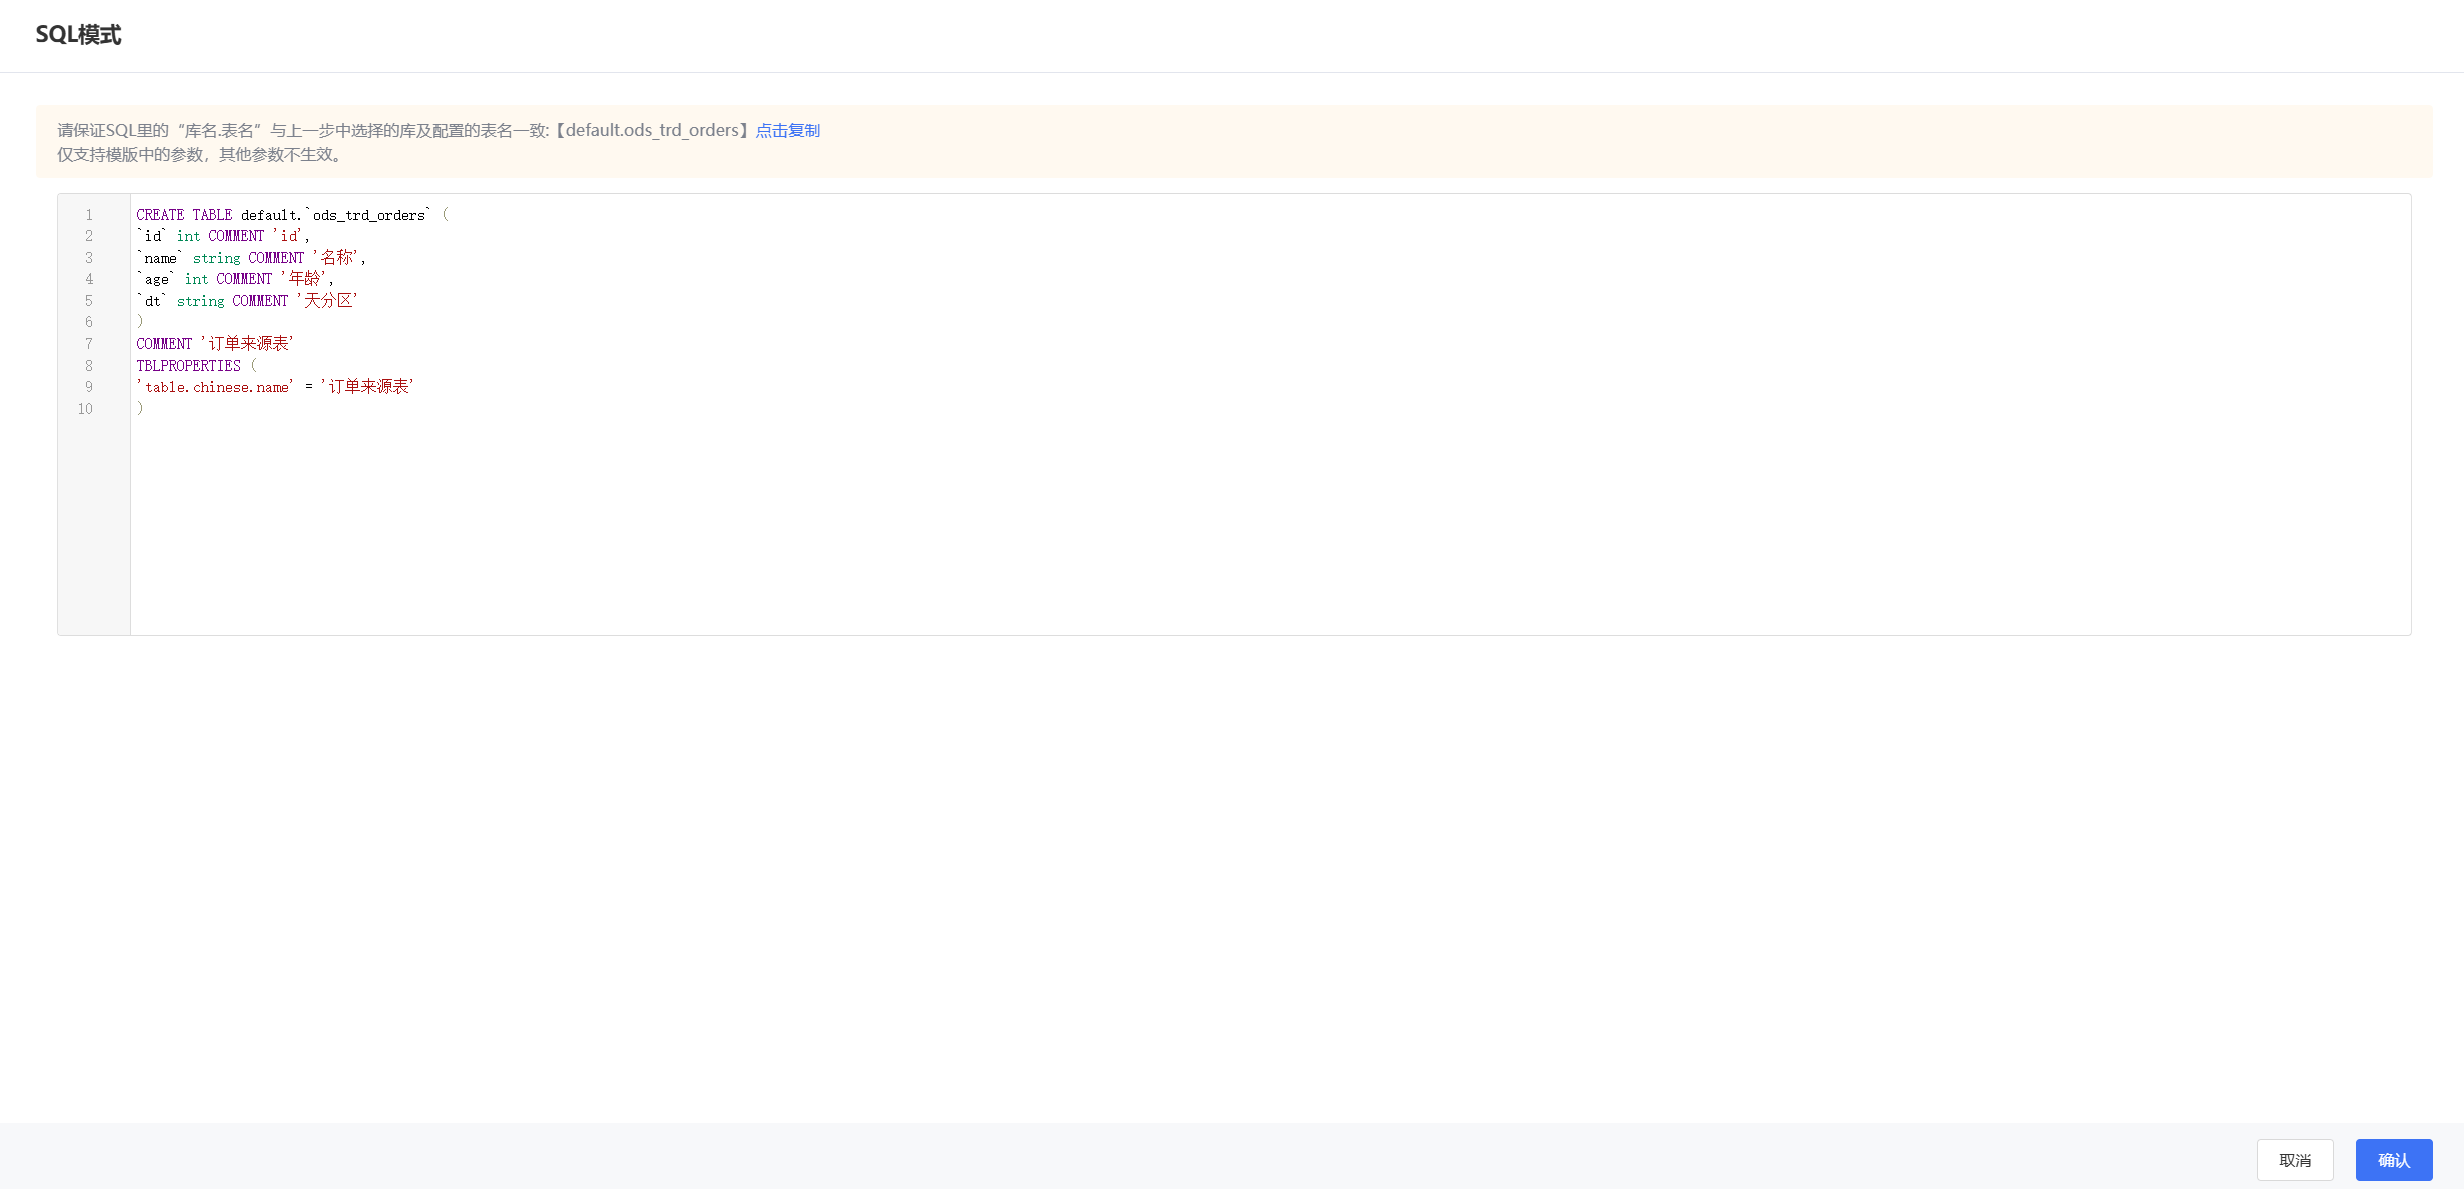Cancel with the 取消 button
This screenshot has height=1189, width=2464.
point(2295,1160)
